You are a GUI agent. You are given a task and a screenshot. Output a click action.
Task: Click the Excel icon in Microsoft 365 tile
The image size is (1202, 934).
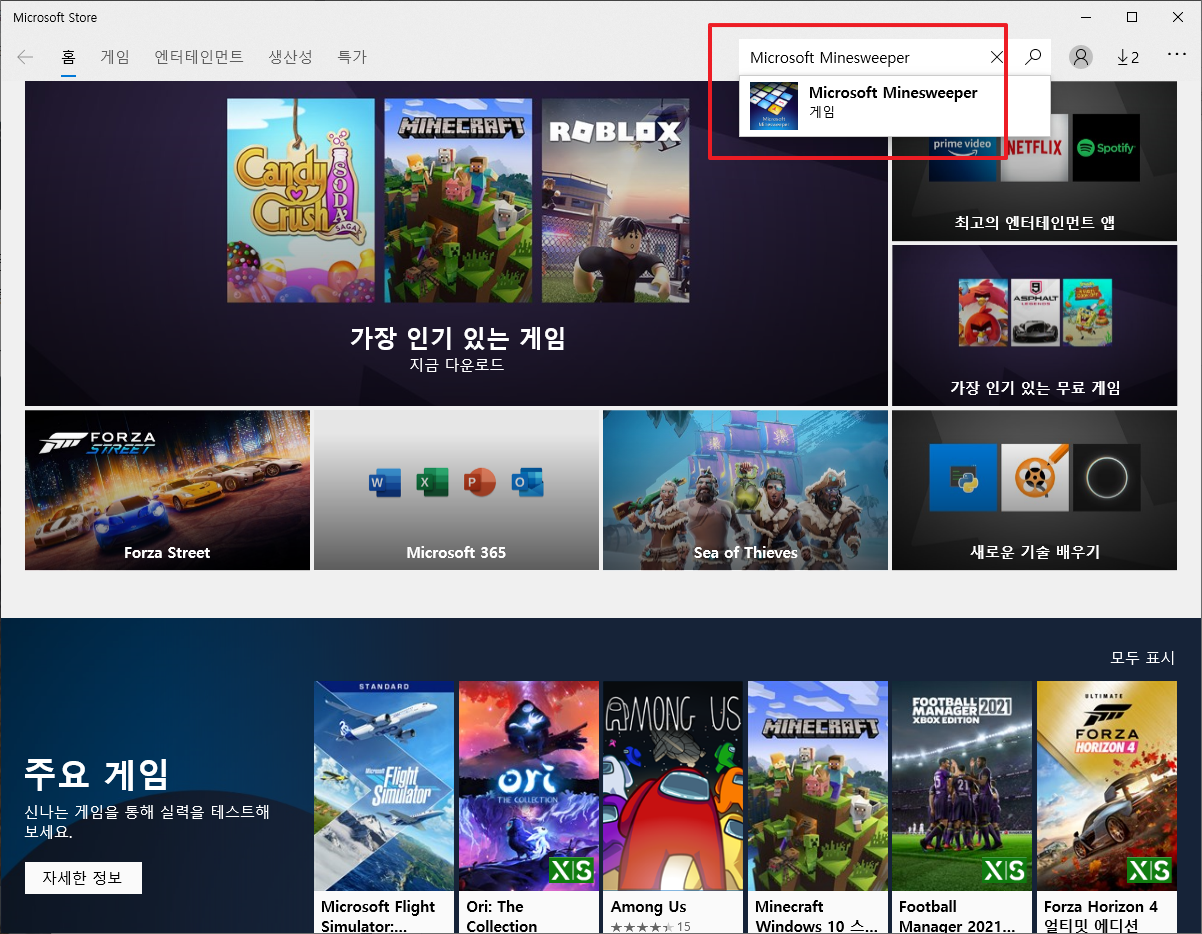tap(432, 482)
